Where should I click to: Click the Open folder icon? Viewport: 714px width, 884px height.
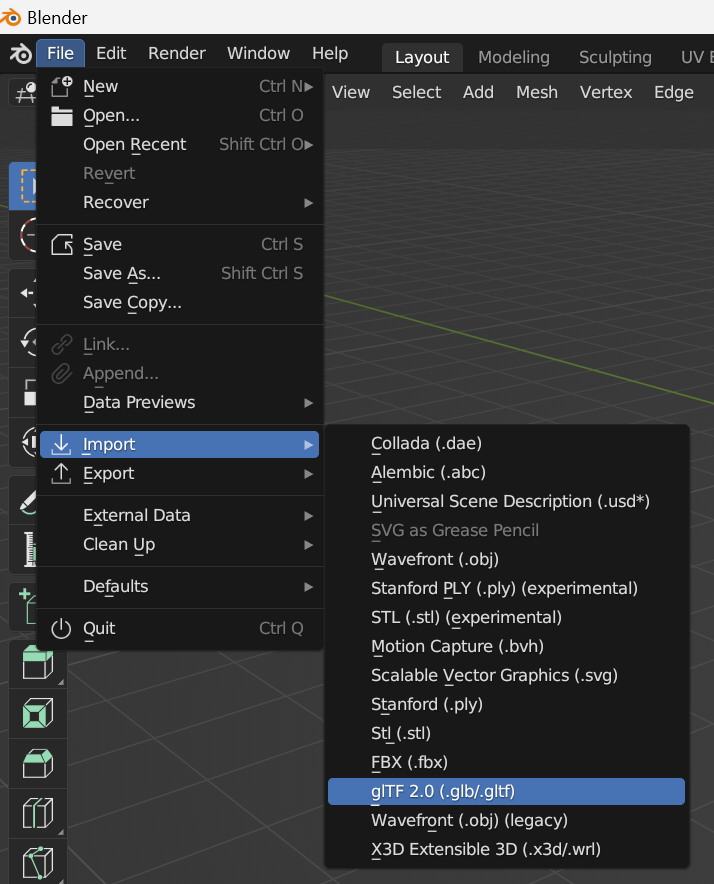[61, 116]
